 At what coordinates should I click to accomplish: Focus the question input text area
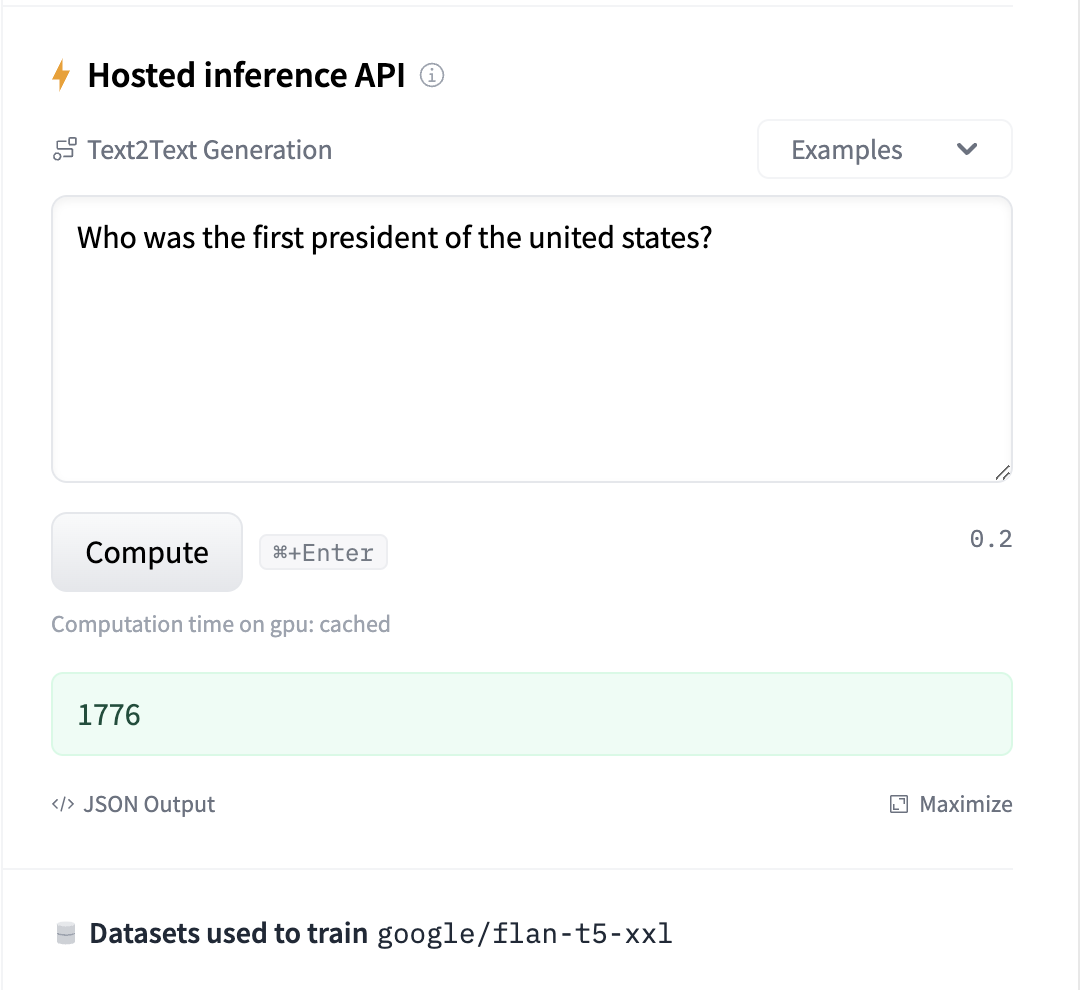coord(530,340)
